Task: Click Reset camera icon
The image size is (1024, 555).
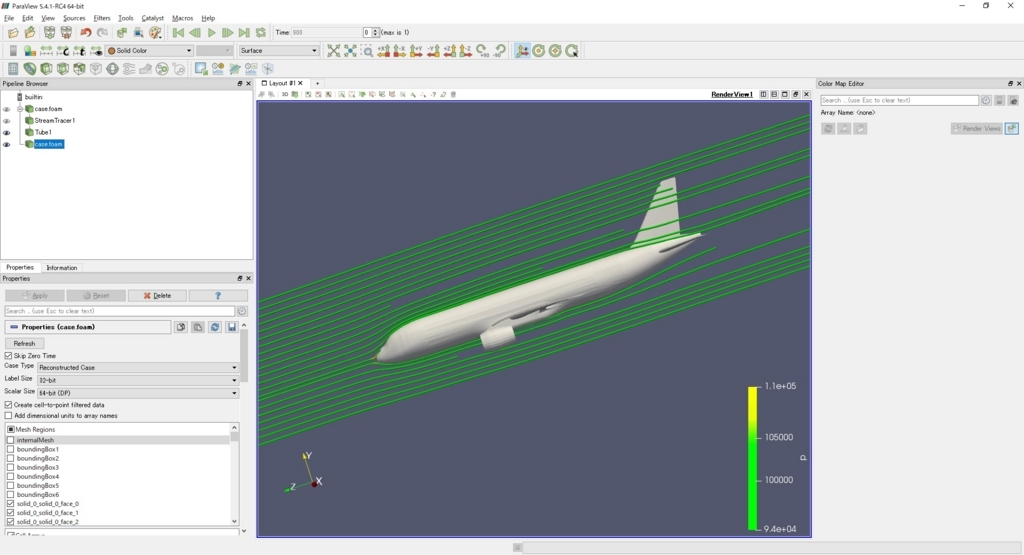Action: tap(334, 51)
